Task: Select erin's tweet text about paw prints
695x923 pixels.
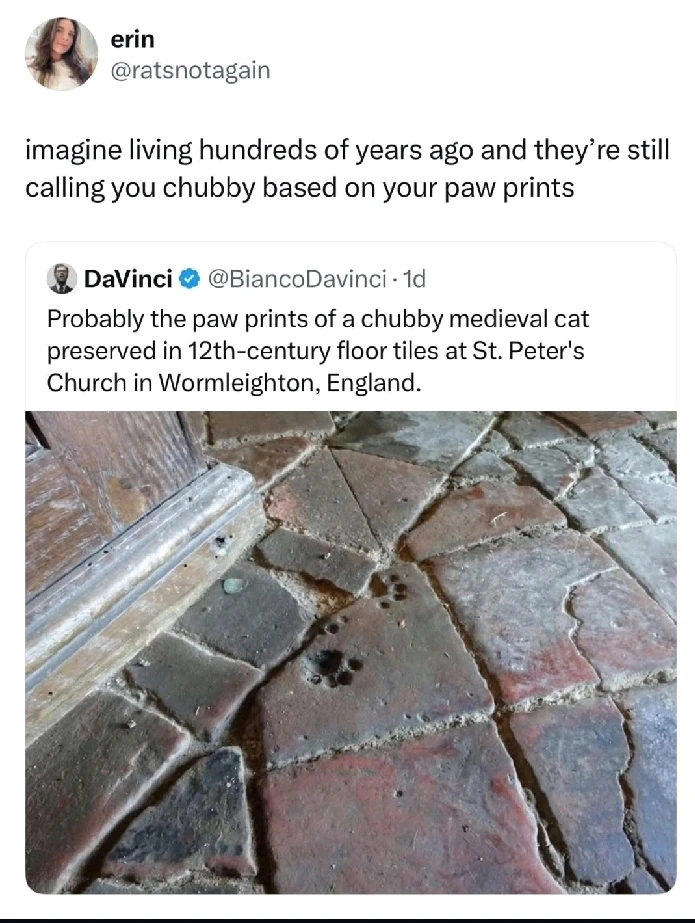Action: click(346, 168)
